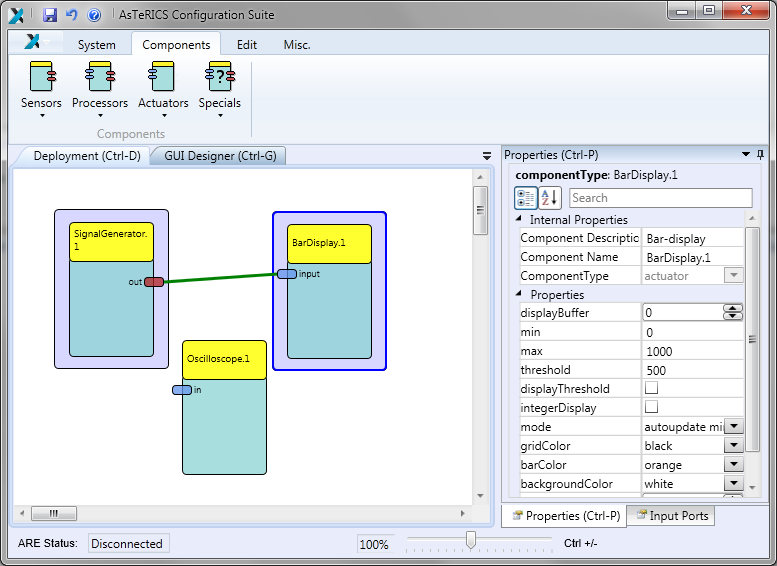Click the Undo arrow icon
The width and height of the screenshot is (777, 566).
point(72,15)
